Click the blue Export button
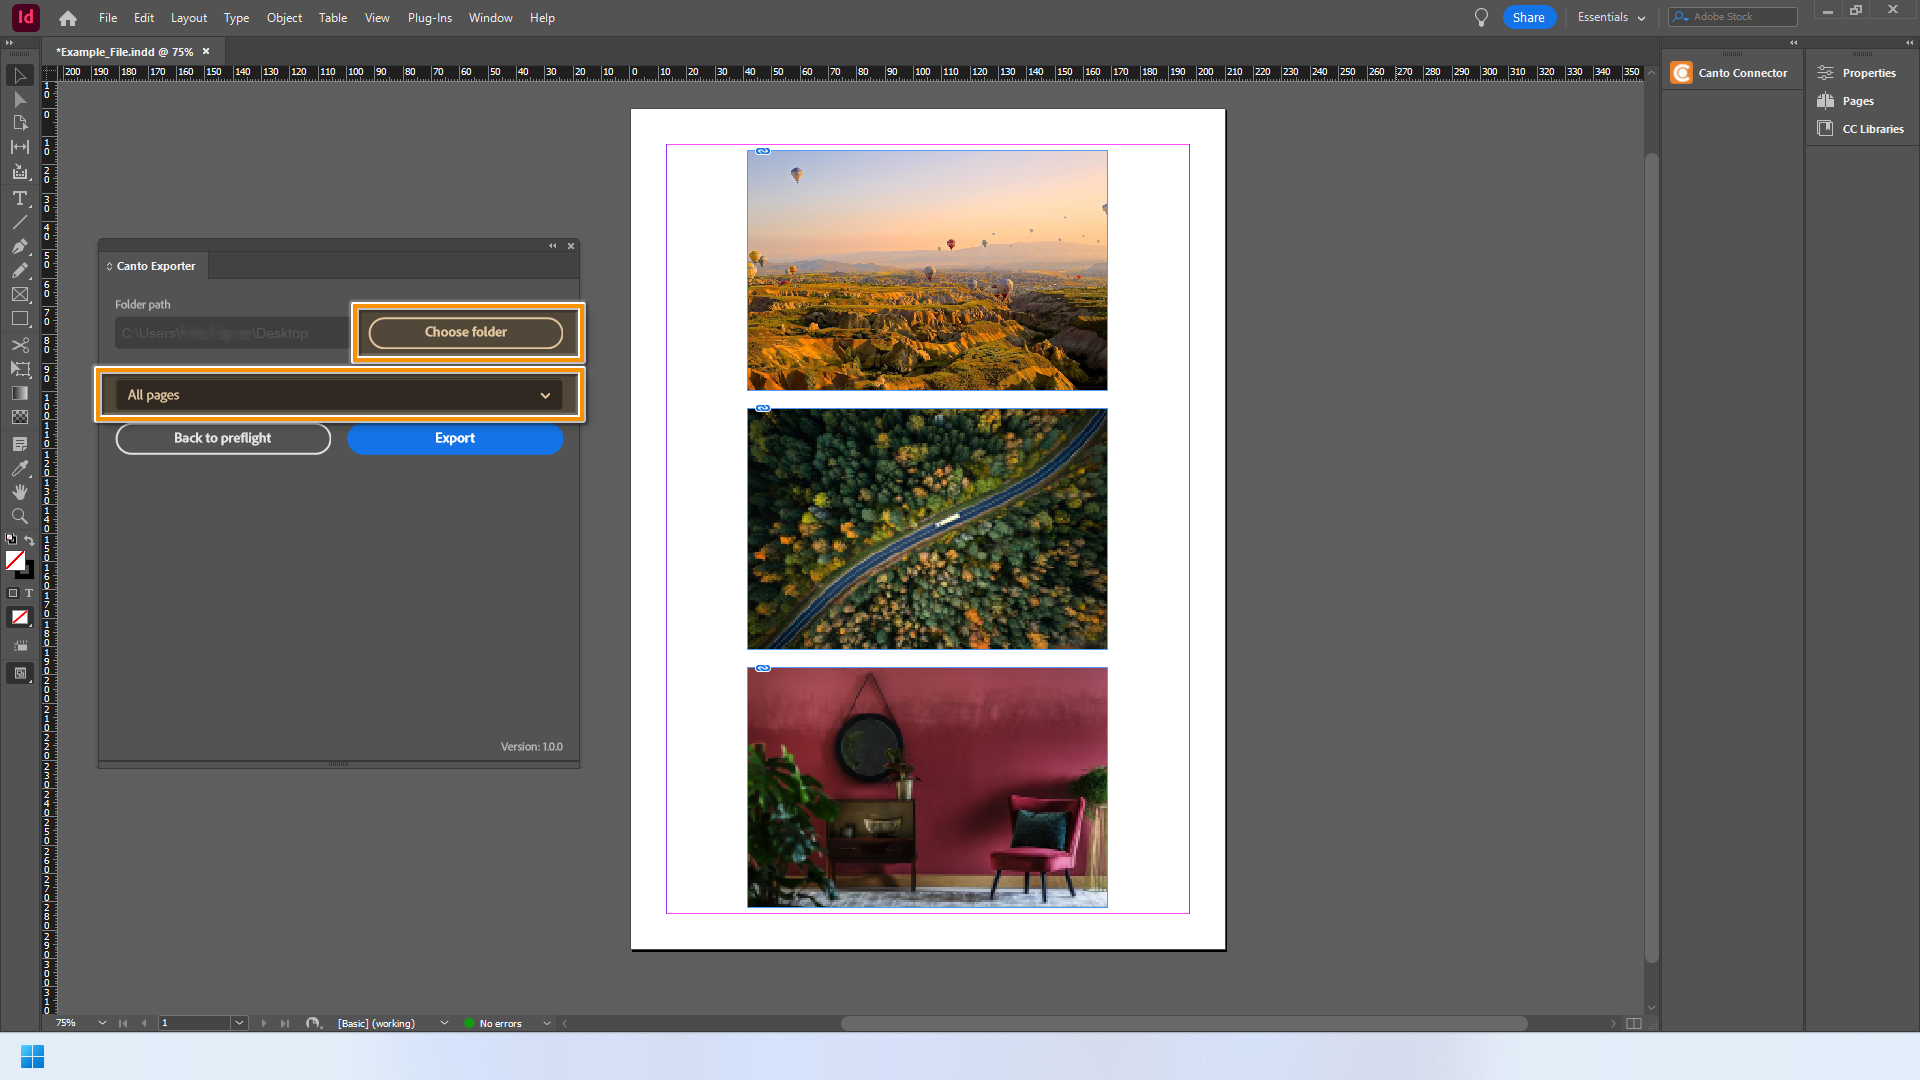This screenshot has height=1080, width=1920. (455, 438)
